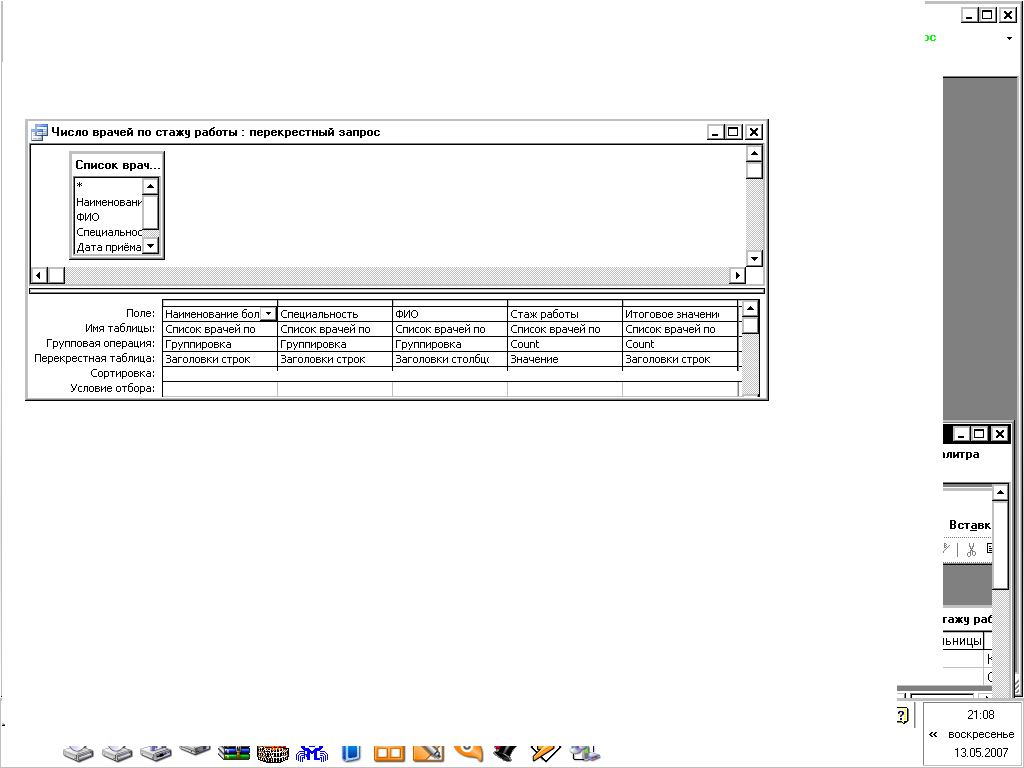Click the design grid scroll-up arrow
This screenshot has width=1024, height=768.
click(x=750, y=308)
